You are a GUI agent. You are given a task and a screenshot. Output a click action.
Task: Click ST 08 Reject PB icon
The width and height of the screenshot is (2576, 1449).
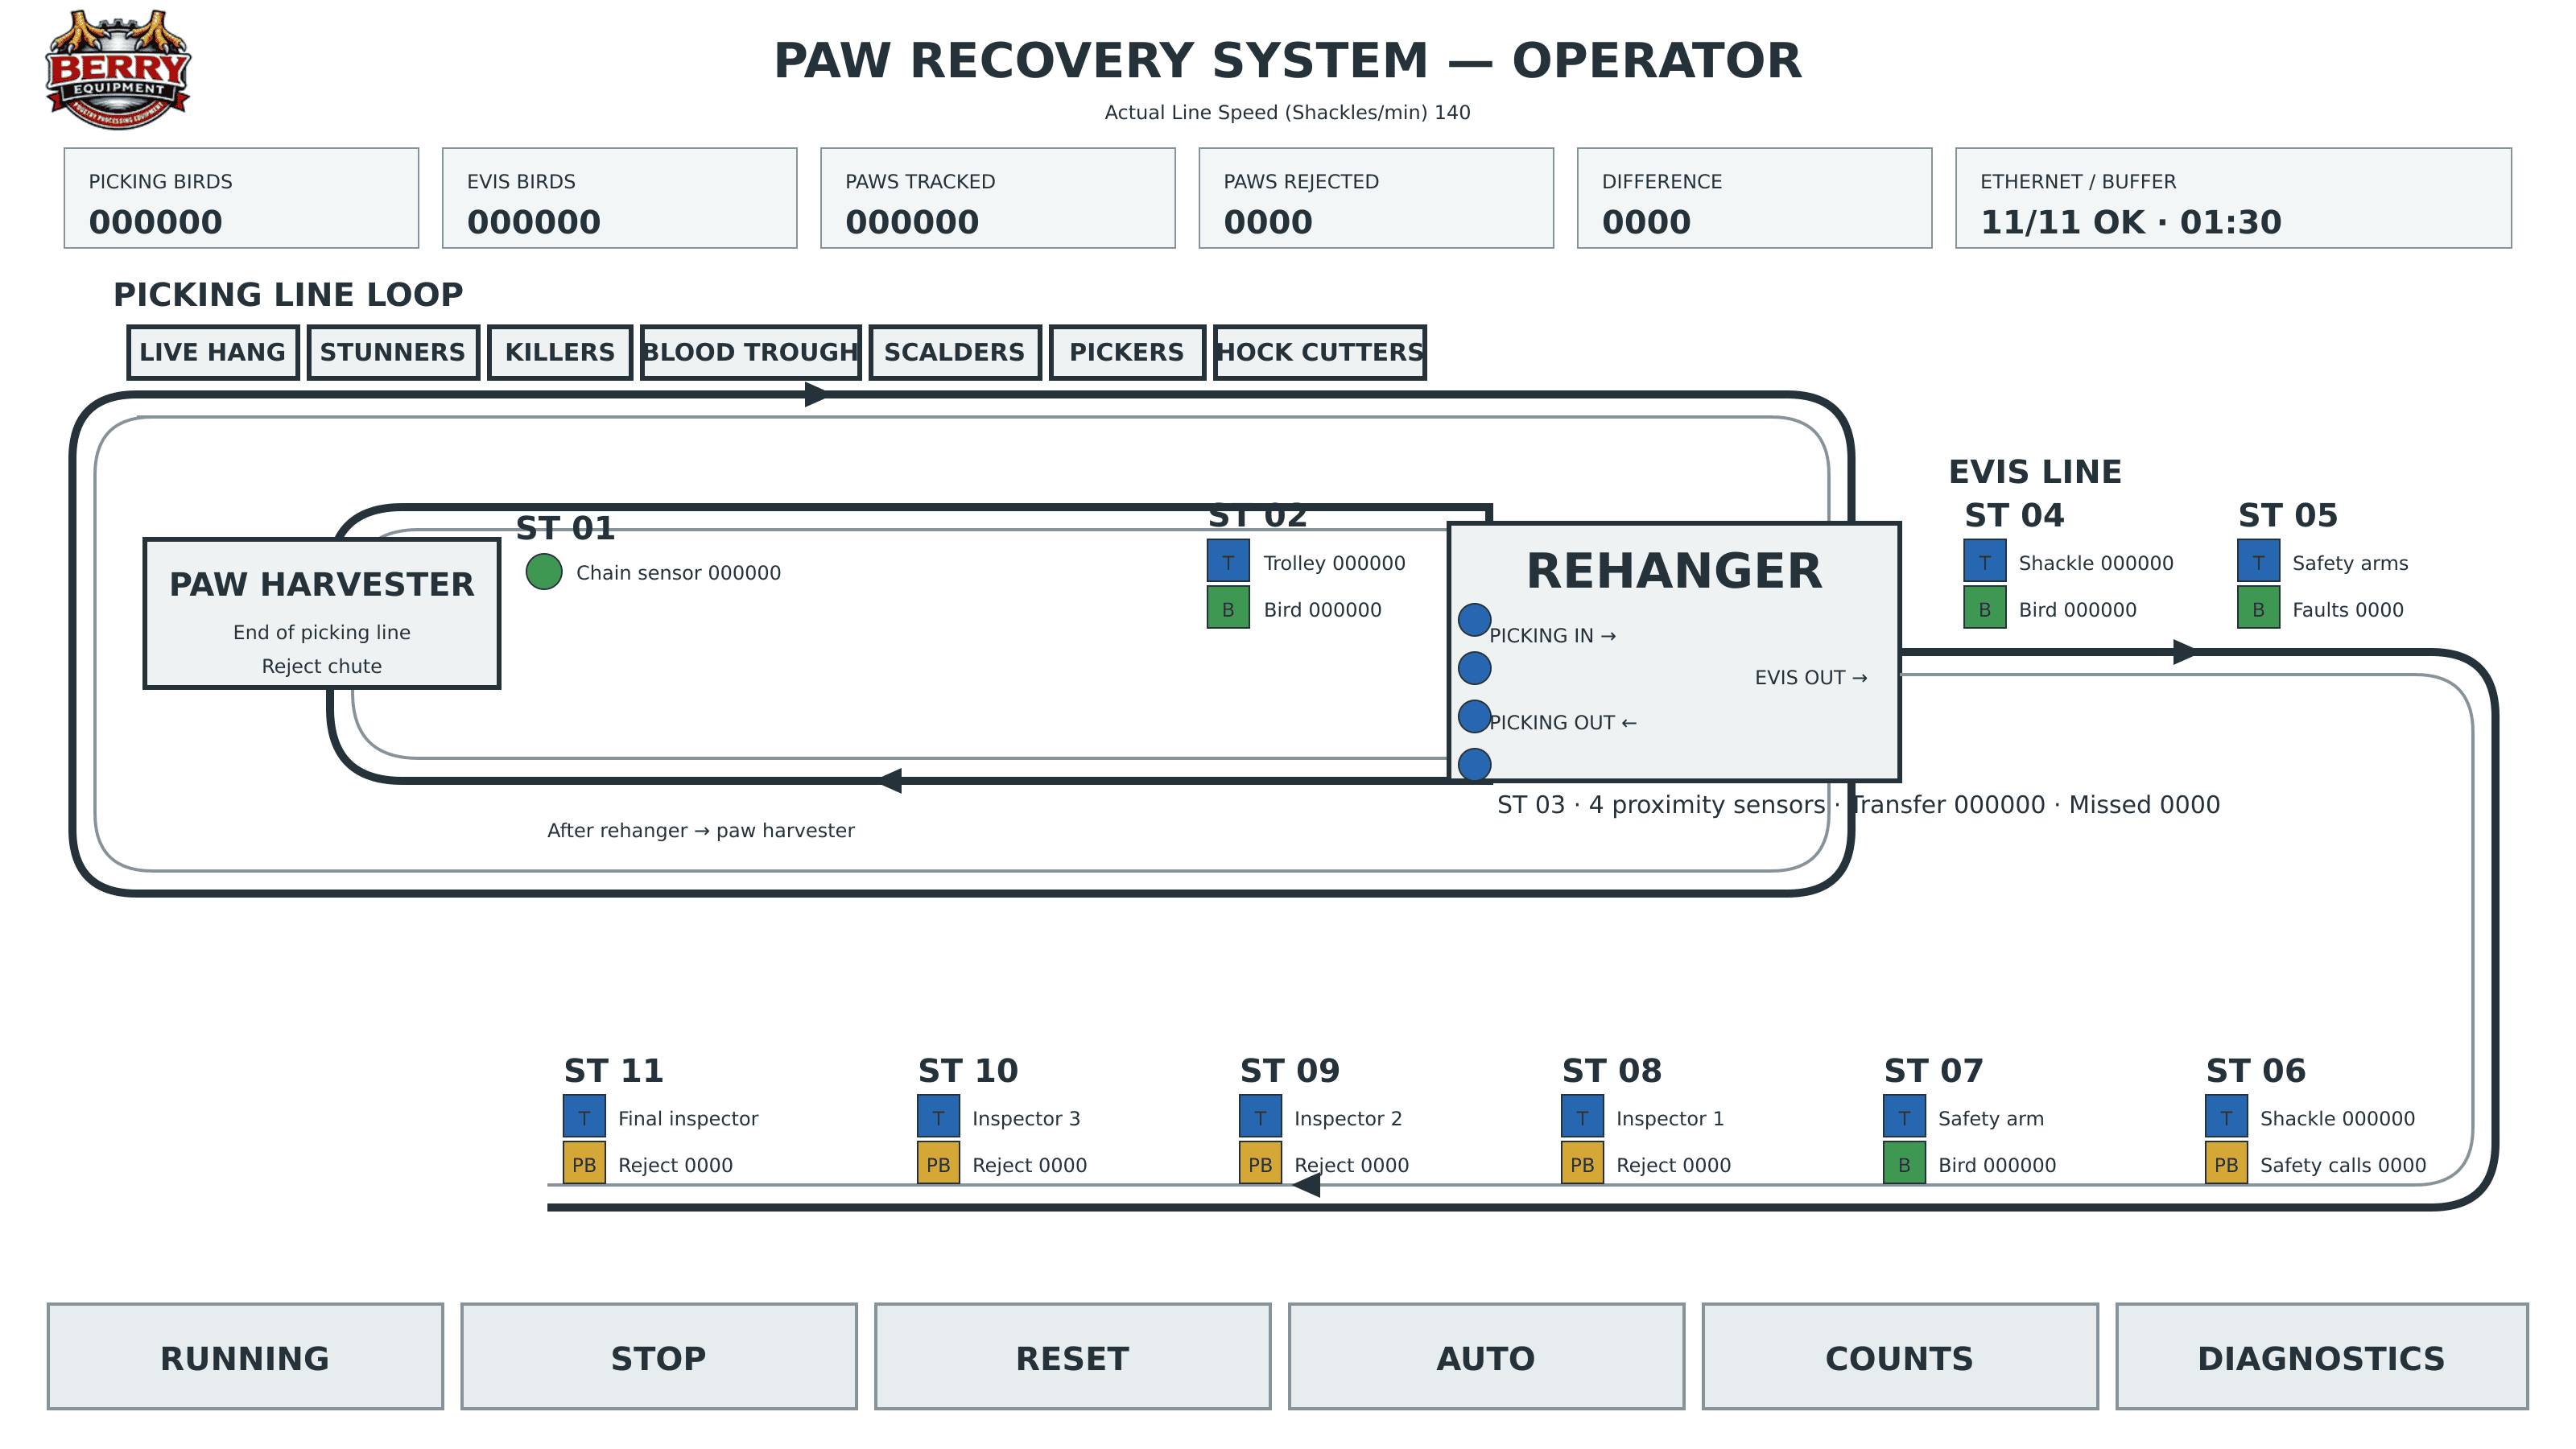point(1583,1163)
